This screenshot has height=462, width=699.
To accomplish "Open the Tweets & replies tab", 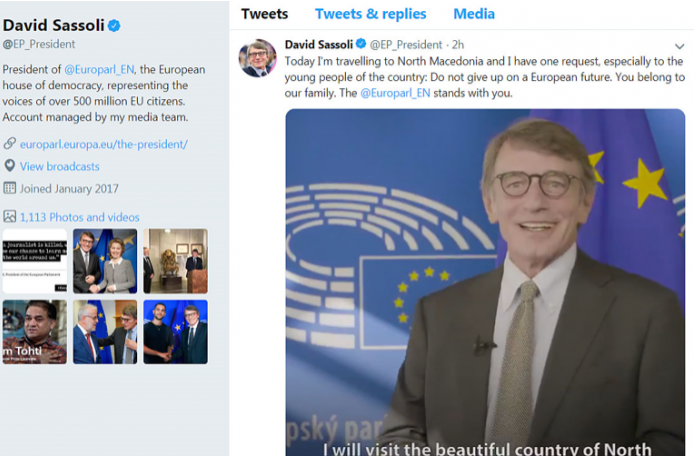I will (370, 14).
